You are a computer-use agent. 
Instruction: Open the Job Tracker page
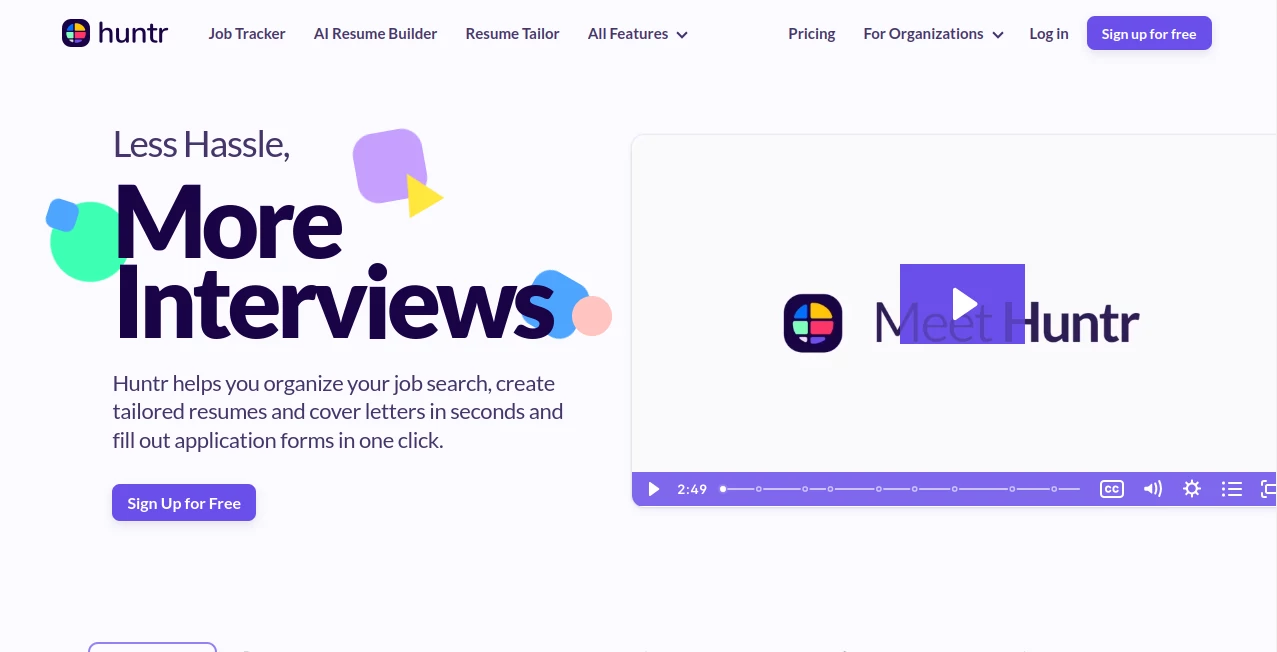point(247,33)
